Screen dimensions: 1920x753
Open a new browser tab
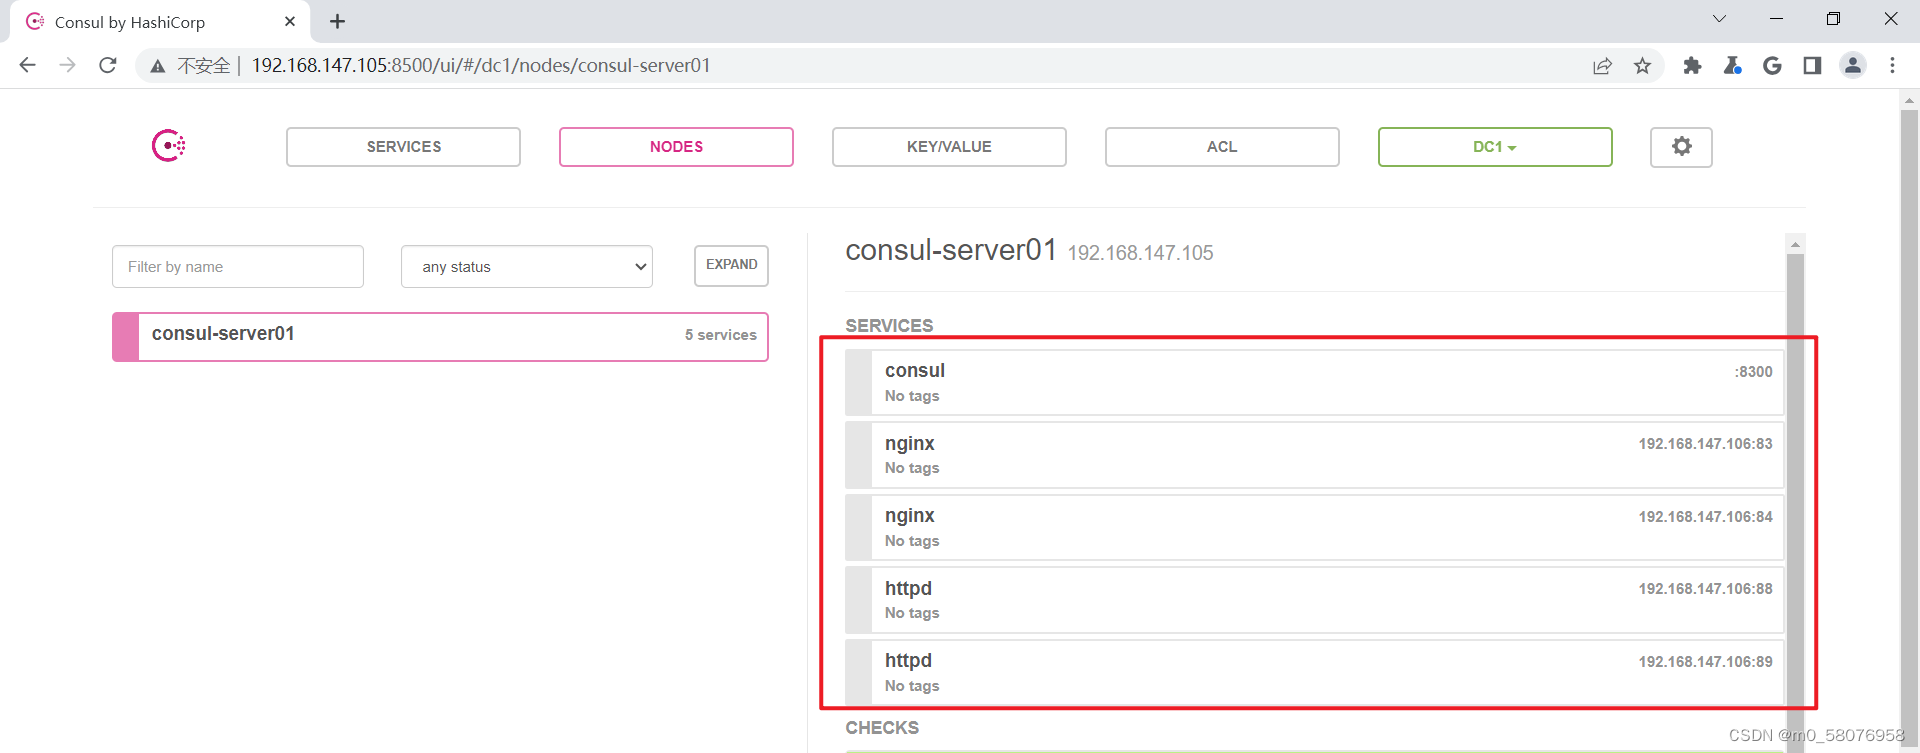[338, 21]
